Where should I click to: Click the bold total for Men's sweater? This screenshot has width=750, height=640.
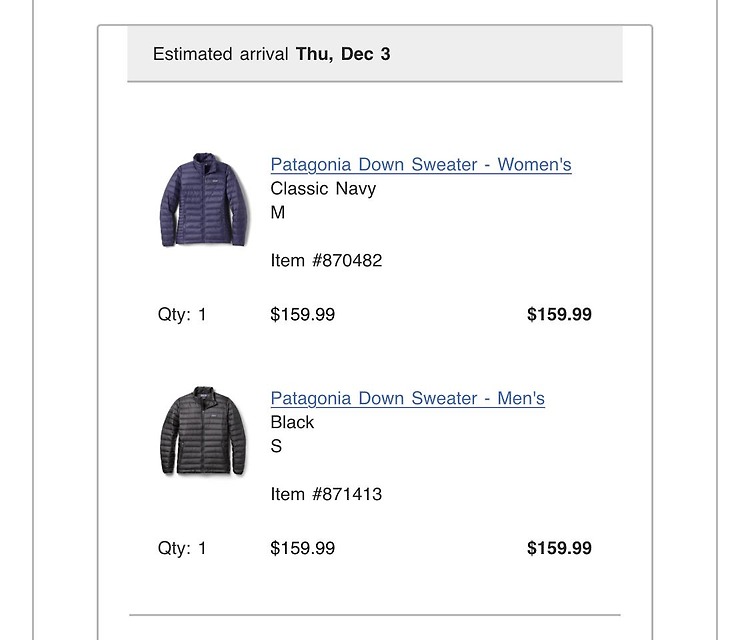(x=559, y=548)
